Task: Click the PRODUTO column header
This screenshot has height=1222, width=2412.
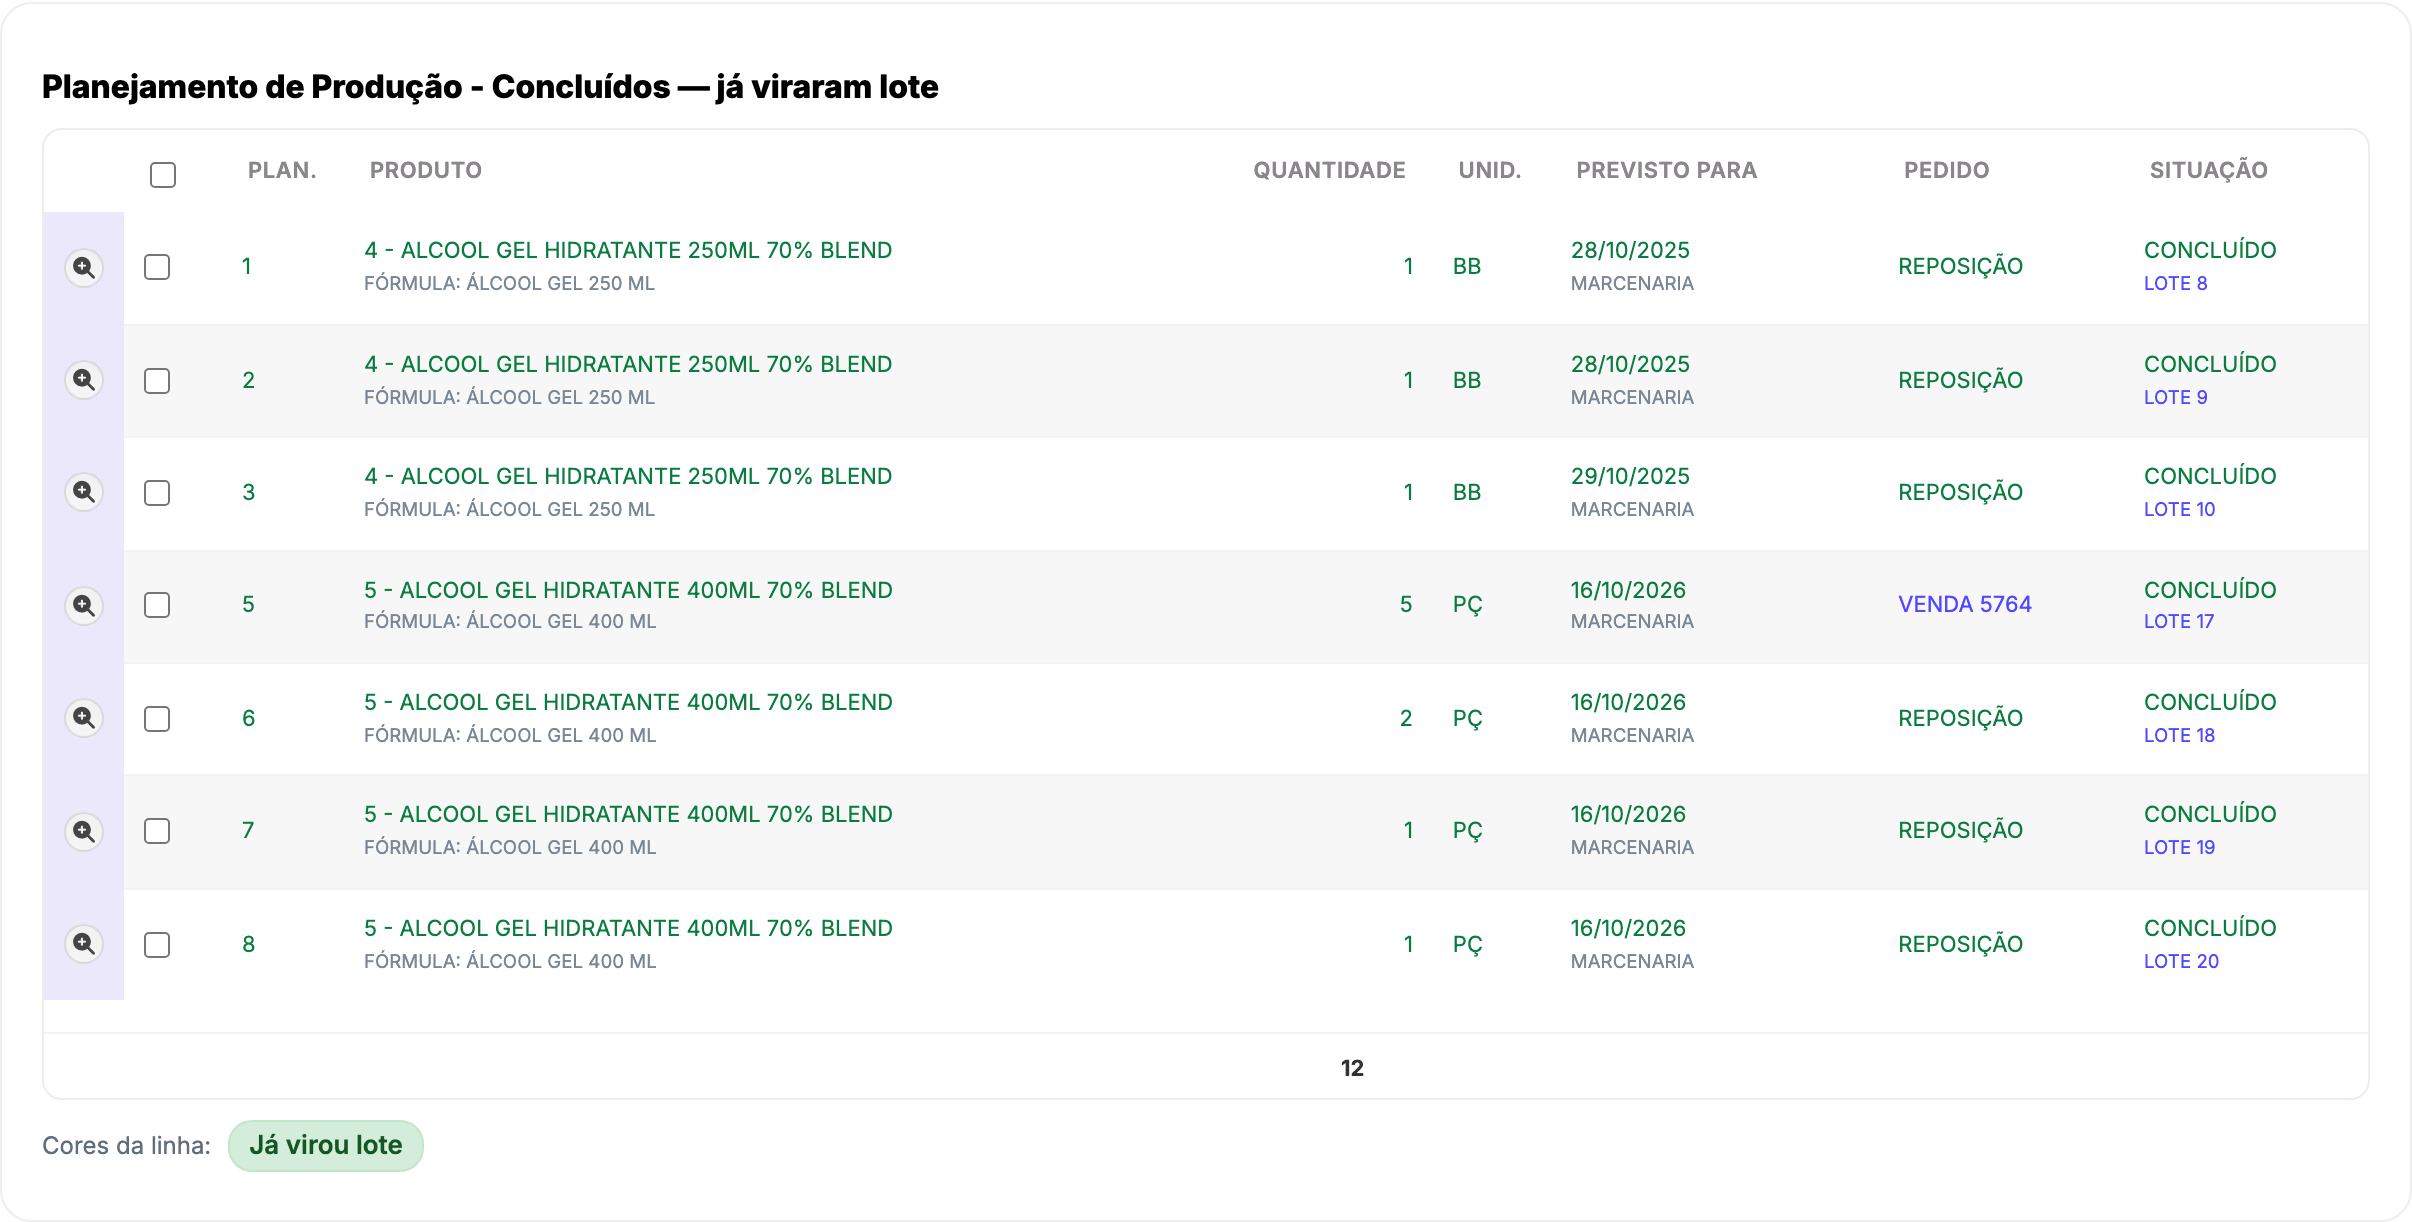Action: [x=426, y=170]
